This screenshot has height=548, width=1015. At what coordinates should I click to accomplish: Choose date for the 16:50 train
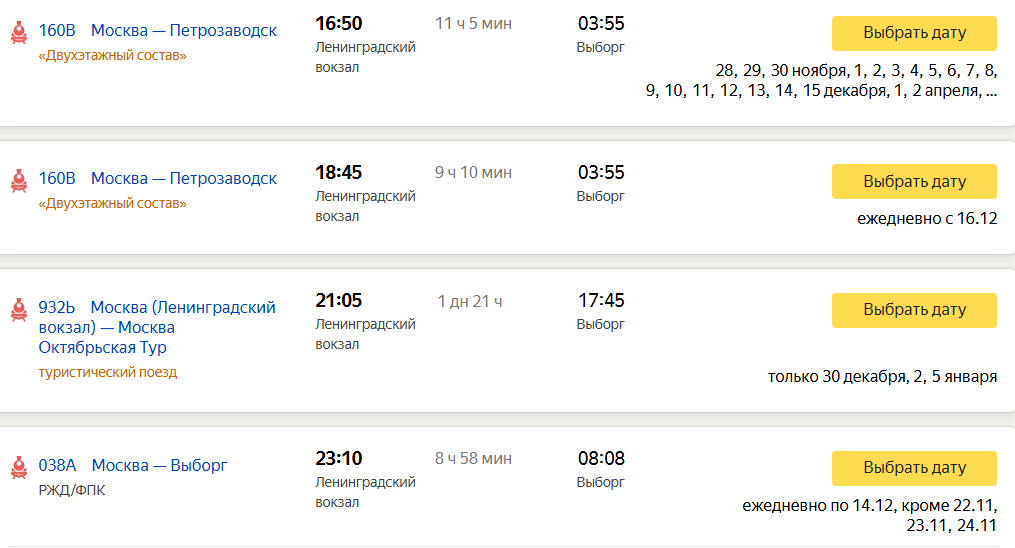pyautogui.click(x=914, y=33)
